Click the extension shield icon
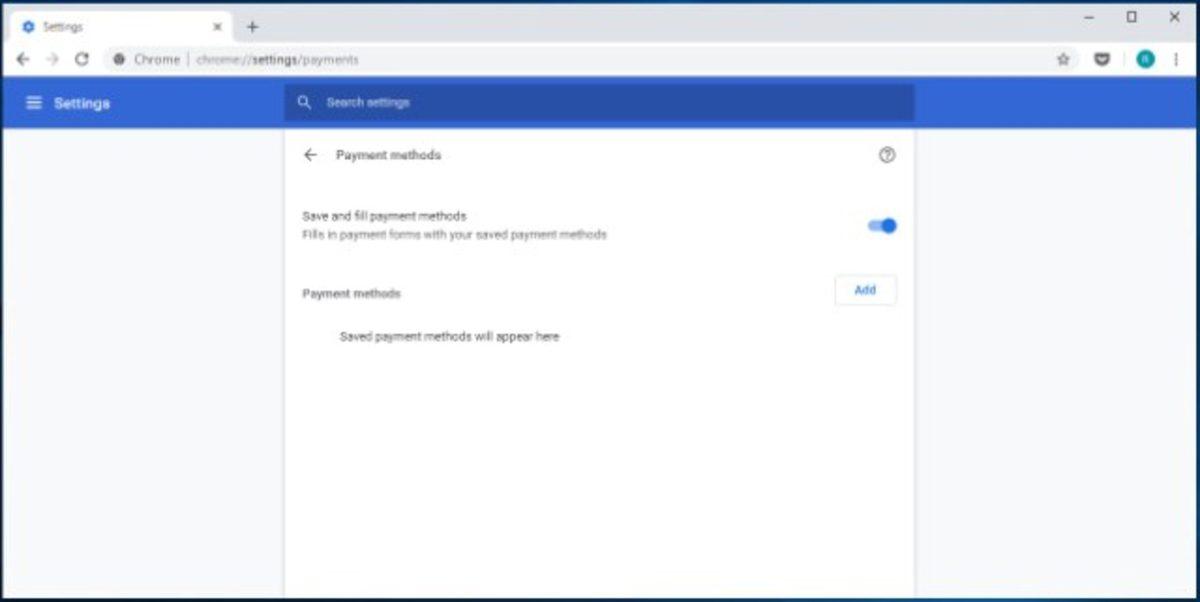The width and height of the screenshot is (1200, 602). (1103, 59)
